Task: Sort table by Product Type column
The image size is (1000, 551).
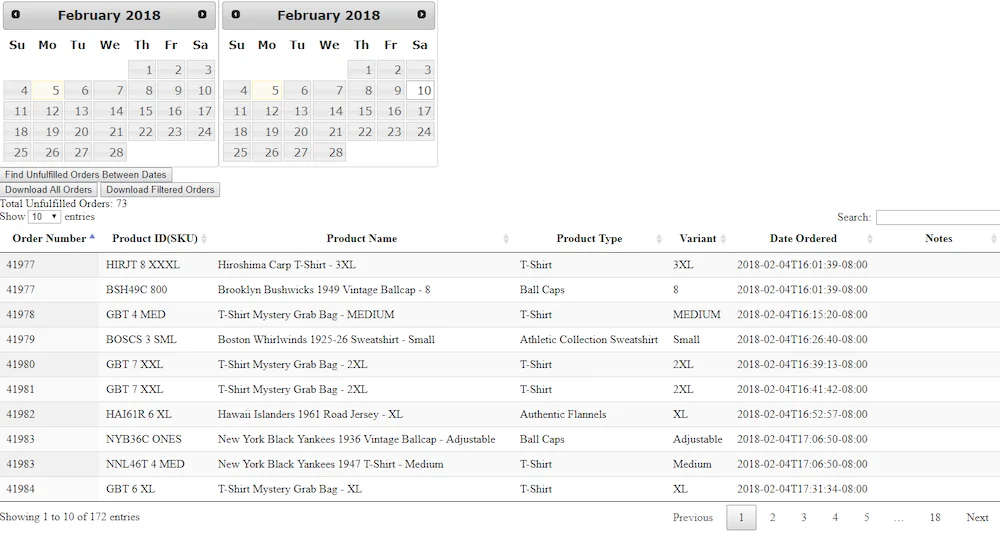Action: click(589, 239)
